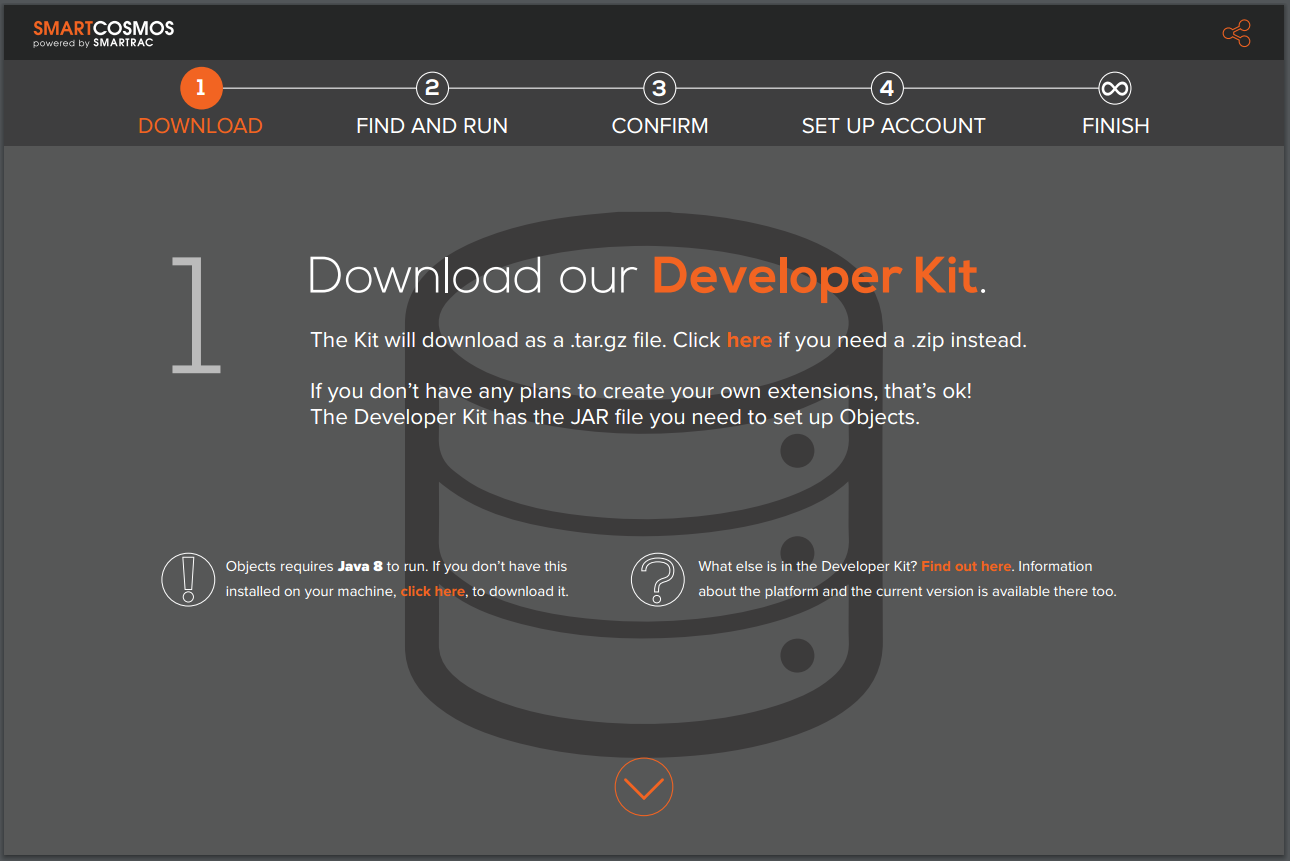Viewport: 1290px width, 861px height.
Task: Select step 1 circle marker
Action: click(x=200, y=88)
